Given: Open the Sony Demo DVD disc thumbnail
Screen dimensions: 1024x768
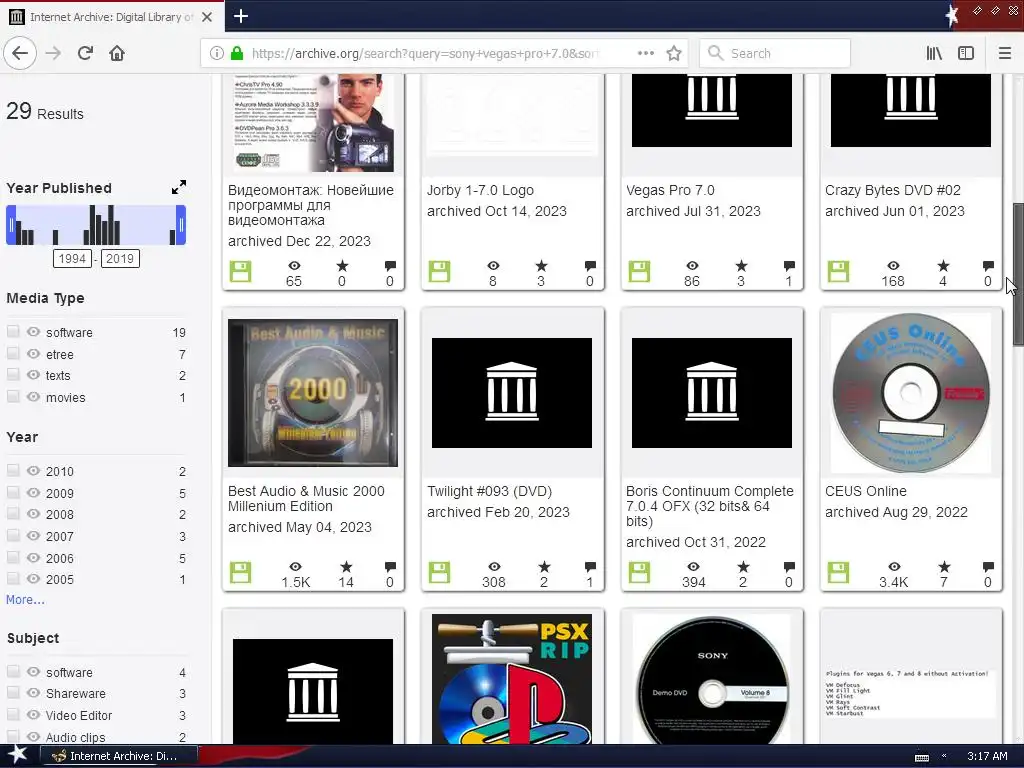Looking at the screenshot, I should coord(712,679).
